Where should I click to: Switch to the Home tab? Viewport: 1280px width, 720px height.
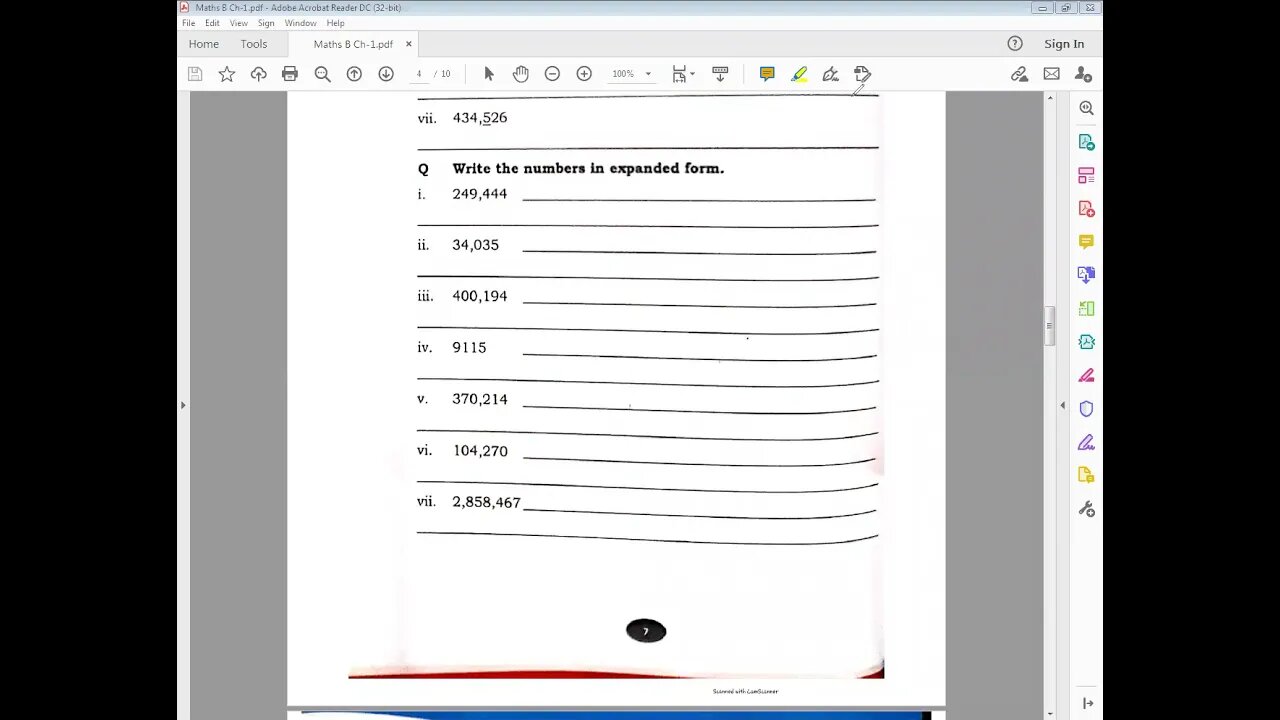(x=203, y=44)
